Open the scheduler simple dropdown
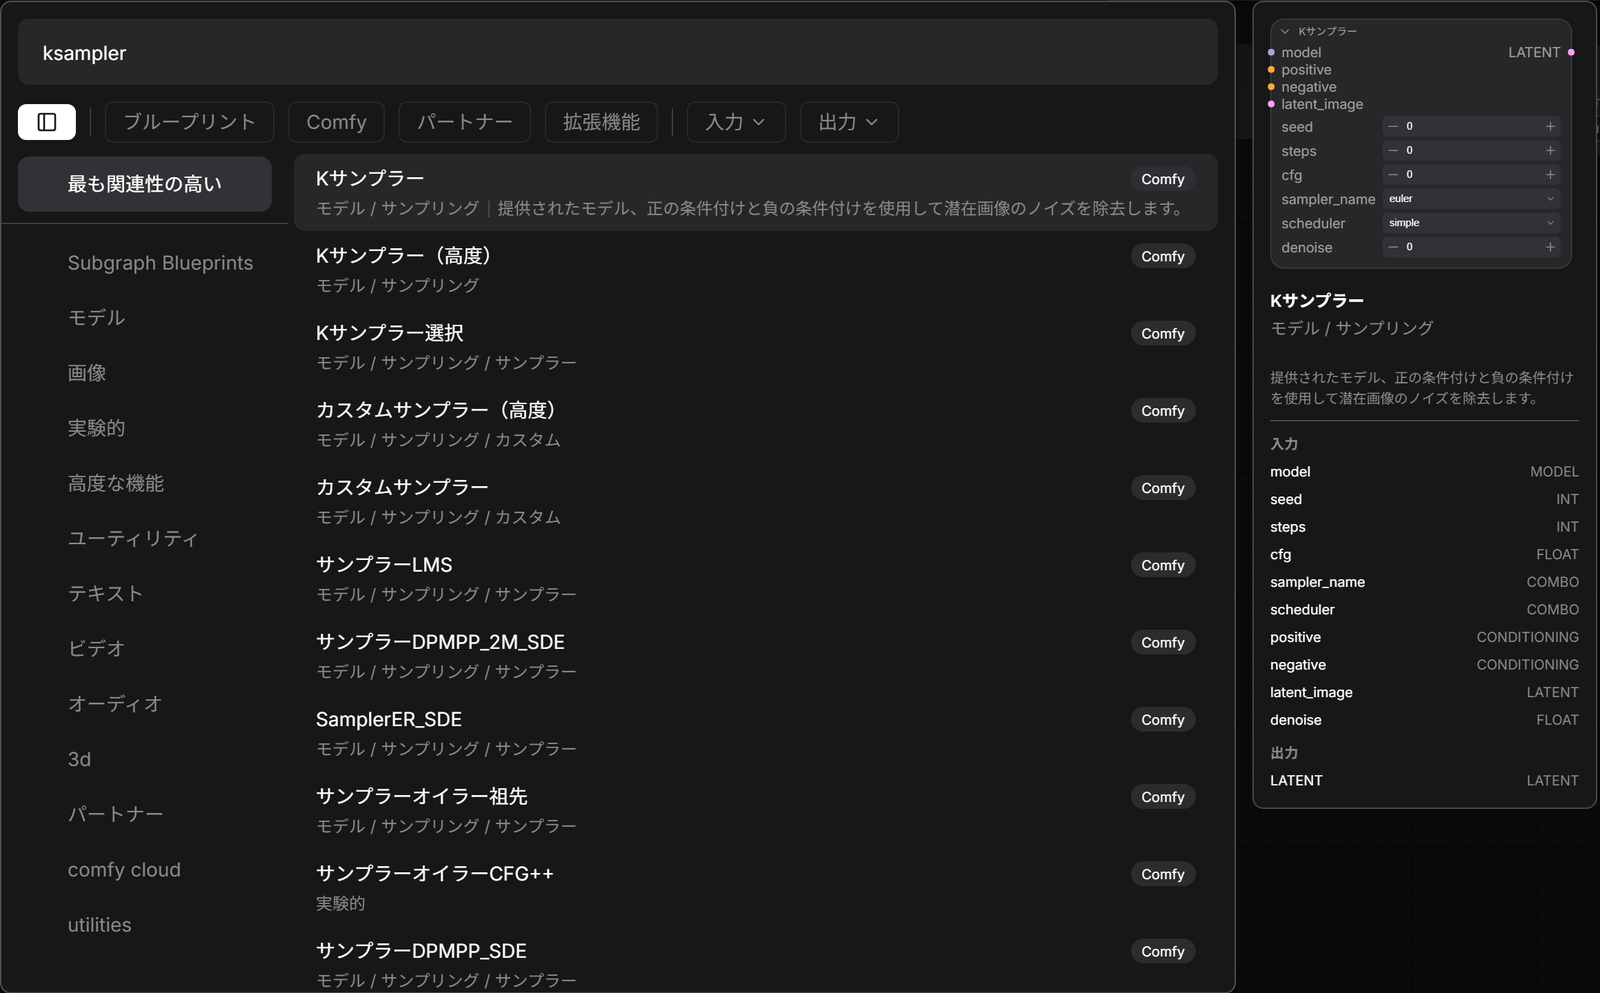The height and width of the screenshot is (993, 1600). pos(1471,223)
